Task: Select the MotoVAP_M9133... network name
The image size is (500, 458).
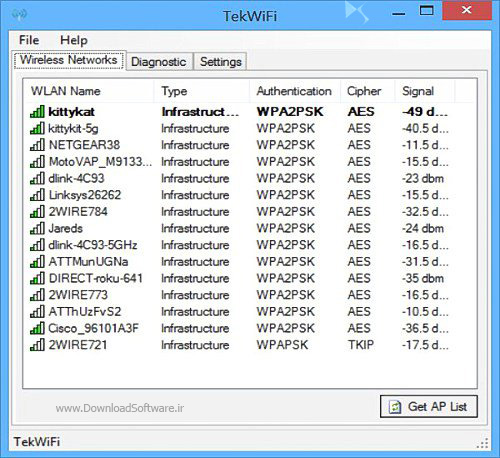Action: tap(100, 162)
